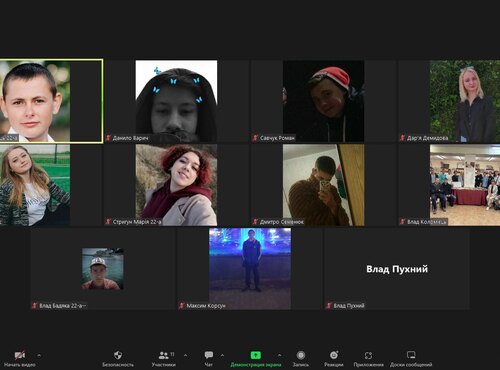Click the Дар'я Демидова name label

pos(427,138)
